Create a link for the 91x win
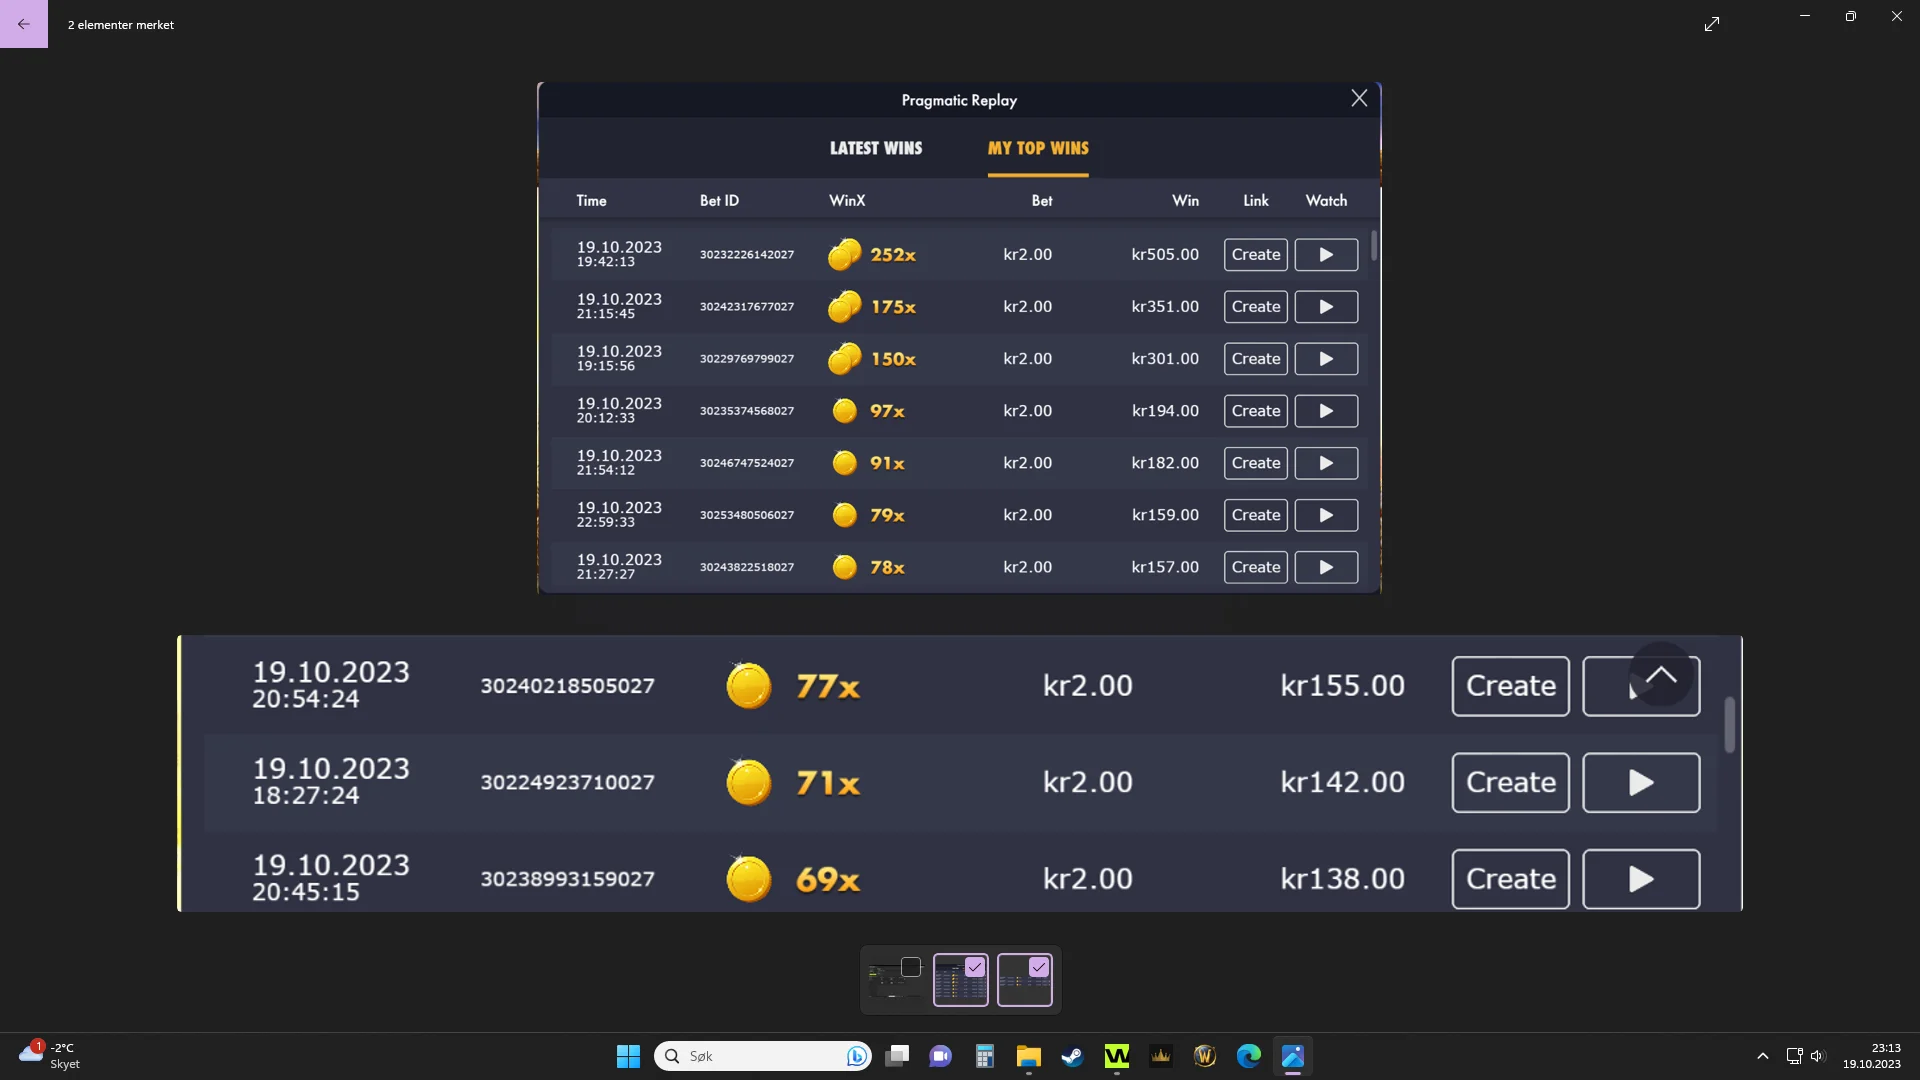Image resolution: width=1920 pixels, height=1080 pixels. tap(1256, 463)
